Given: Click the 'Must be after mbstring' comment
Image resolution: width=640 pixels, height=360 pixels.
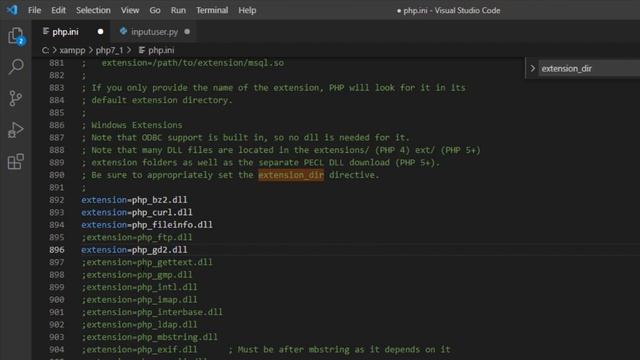Looking at the screenshot, I should (339, 349).
